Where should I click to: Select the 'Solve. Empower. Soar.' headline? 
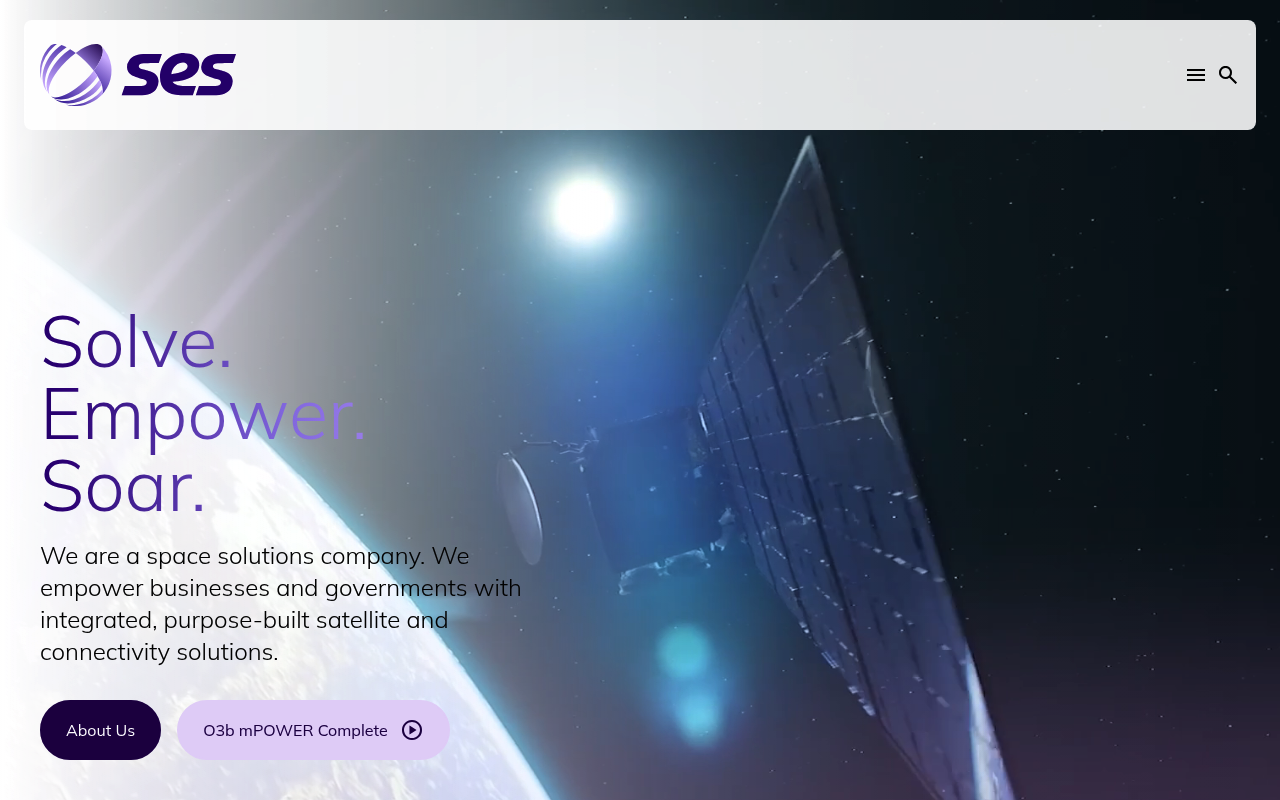click(x=204, y=413)
